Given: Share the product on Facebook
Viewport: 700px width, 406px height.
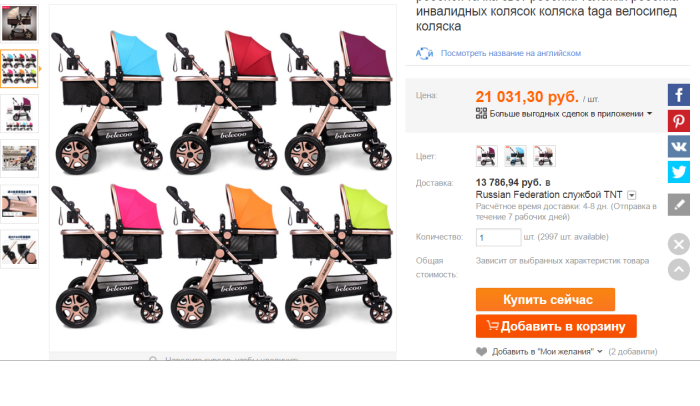Looking at the screenshot, I should [x=679, y=95].
